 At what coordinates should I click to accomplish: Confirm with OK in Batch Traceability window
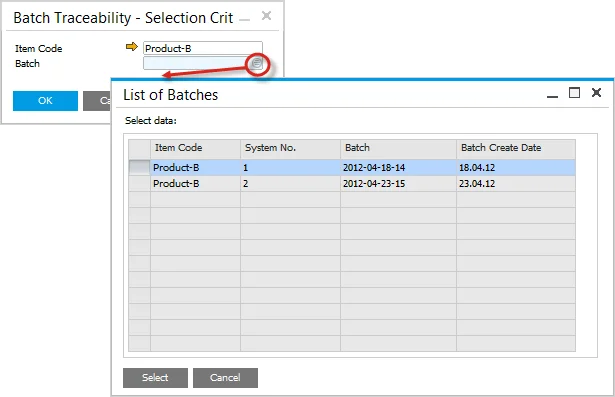(x=45, y=101)
